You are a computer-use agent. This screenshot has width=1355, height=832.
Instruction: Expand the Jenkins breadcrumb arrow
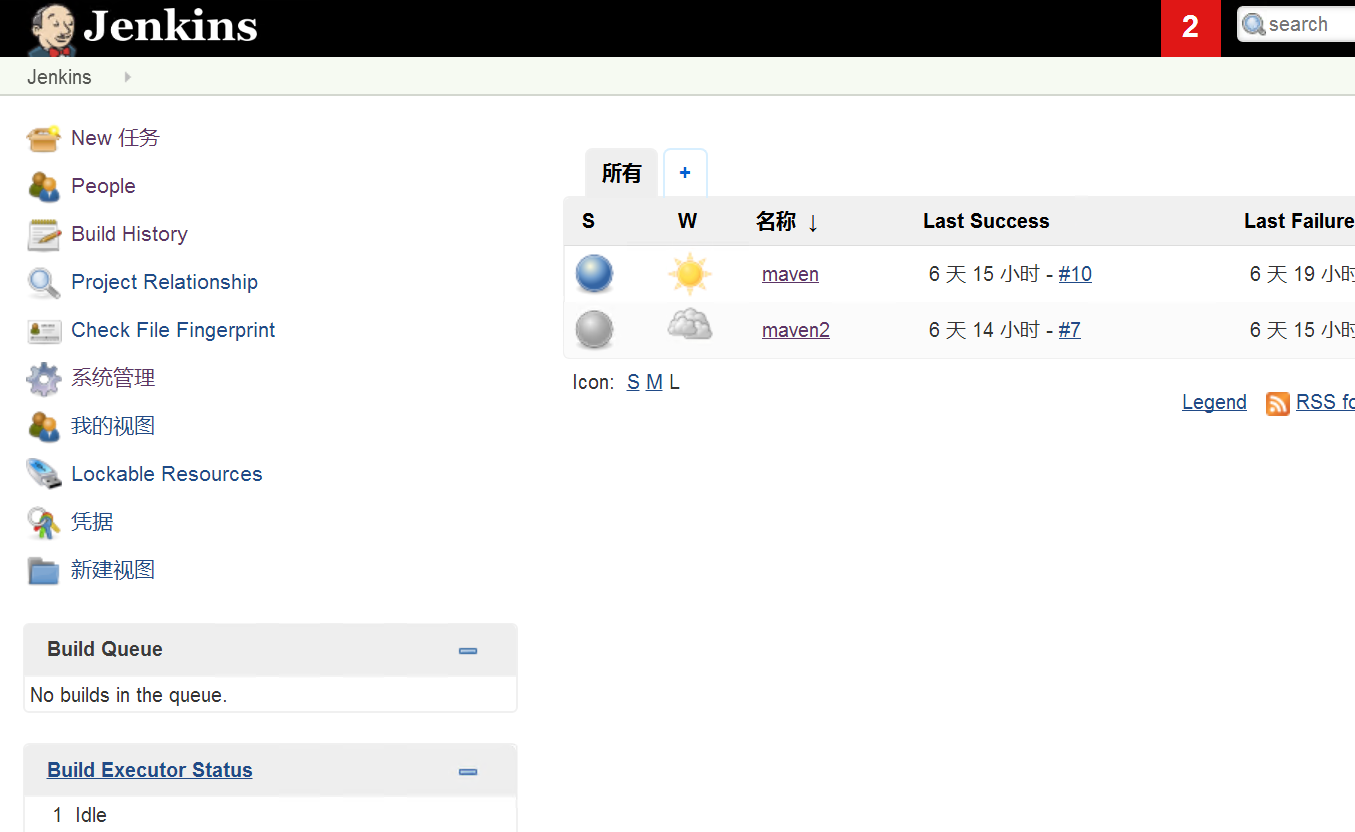(x=127, y=77)
